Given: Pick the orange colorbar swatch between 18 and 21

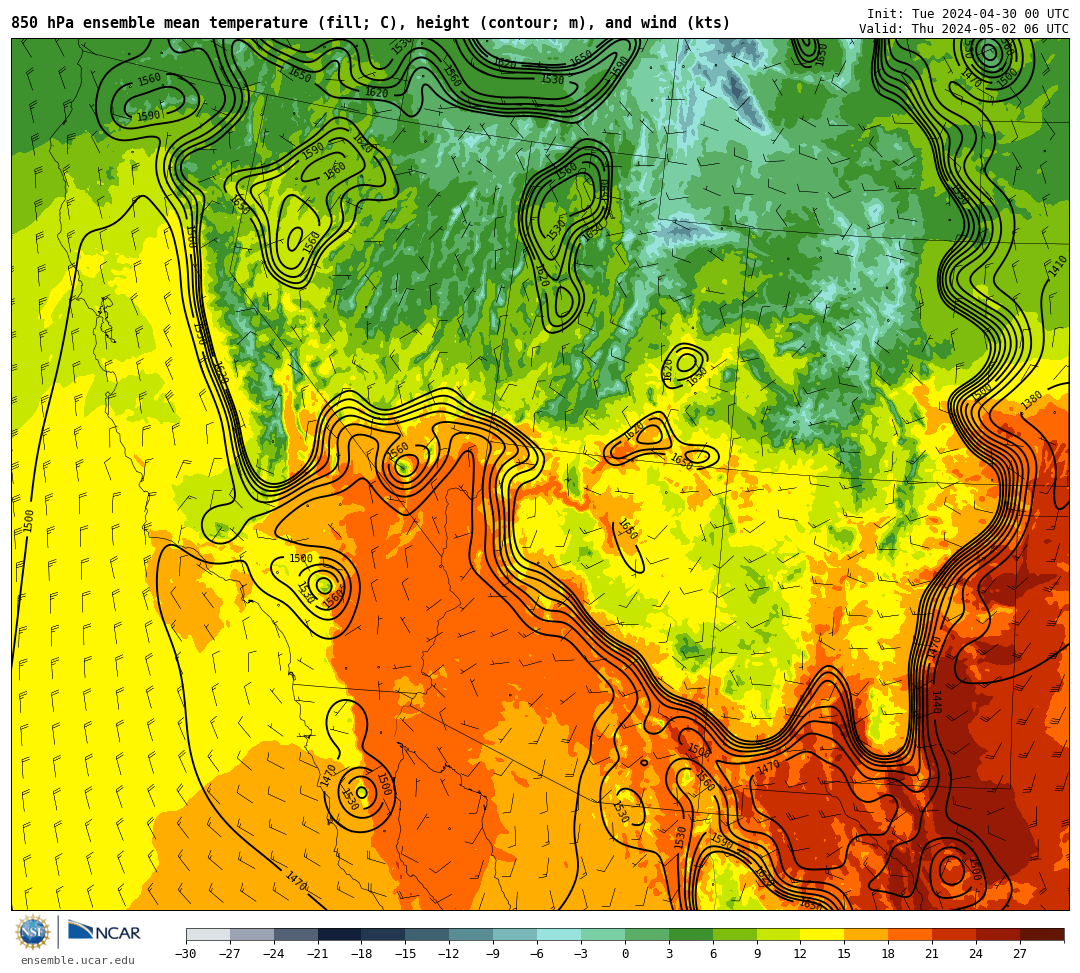Looking at the screenshot, I should click(x=911, y=934).
